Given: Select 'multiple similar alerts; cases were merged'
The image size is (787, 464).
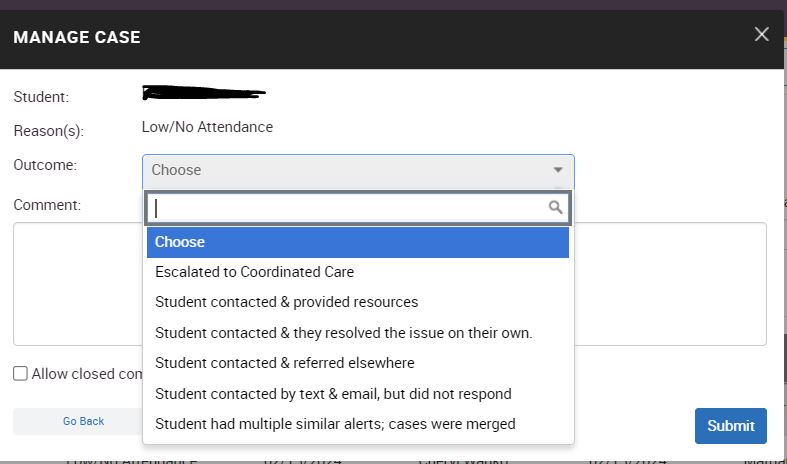Looking at the screenshot, I should [335, 424].
